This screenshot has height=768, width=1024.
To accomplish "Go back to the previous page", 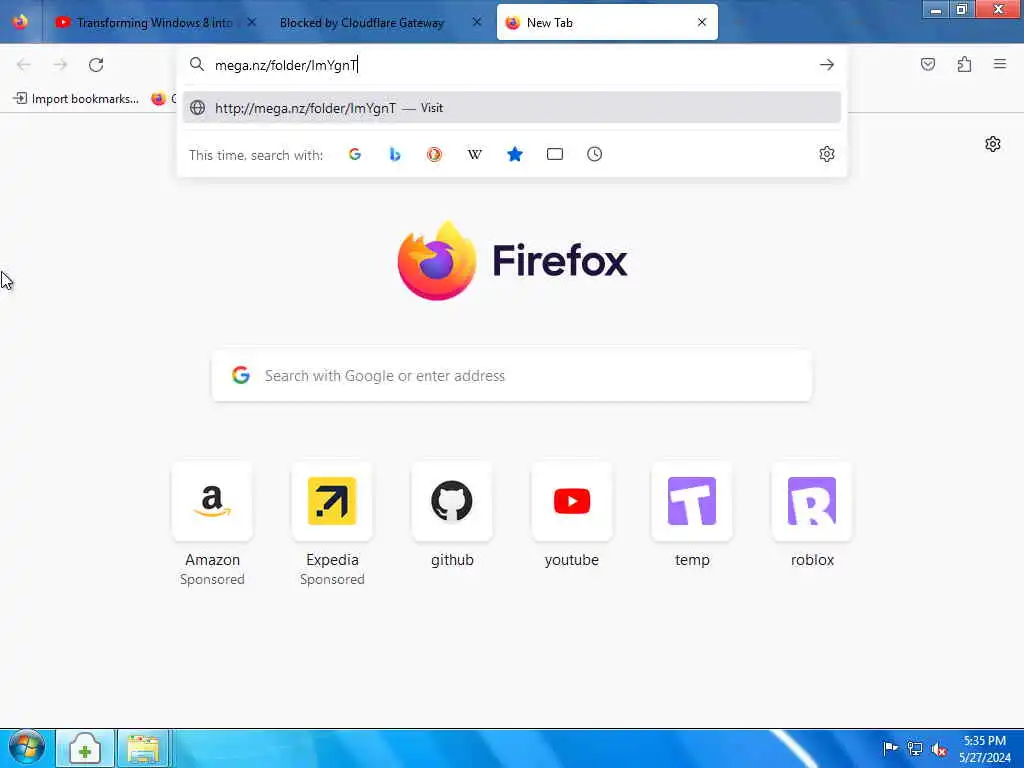I will (24, 65).
